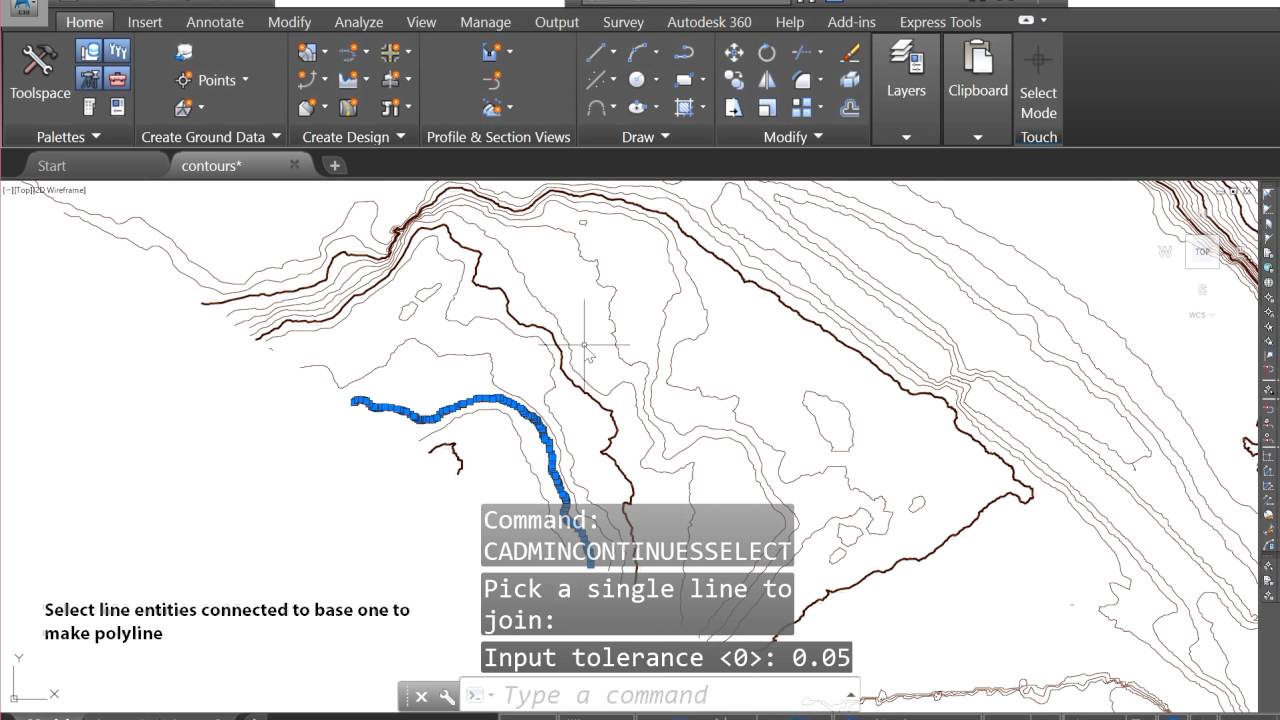Open the Toolspace palette

pos(40,72)
